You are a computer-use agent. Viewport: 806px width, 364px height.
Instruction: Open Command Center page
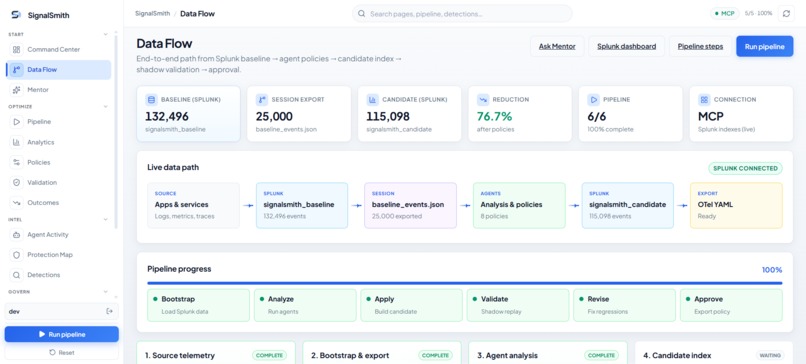[58, 49]
